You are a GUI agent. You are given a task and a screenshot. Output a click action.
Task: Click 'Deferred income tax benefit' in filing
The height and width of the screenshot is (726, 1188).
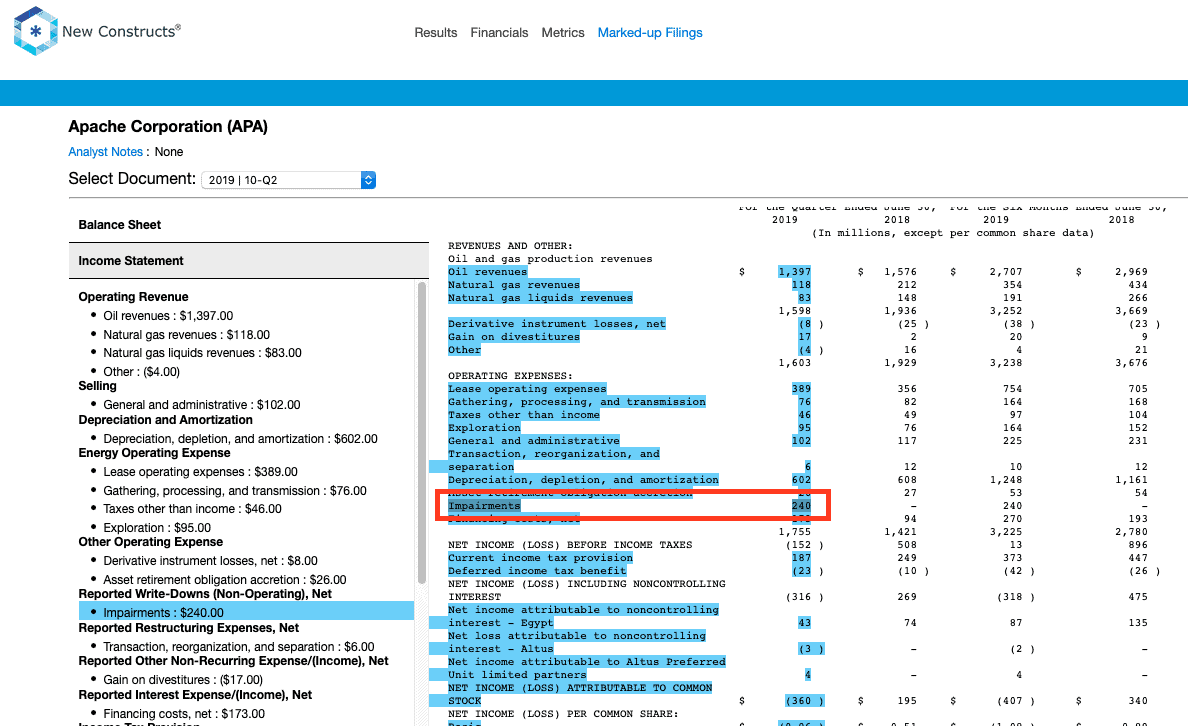537,571
